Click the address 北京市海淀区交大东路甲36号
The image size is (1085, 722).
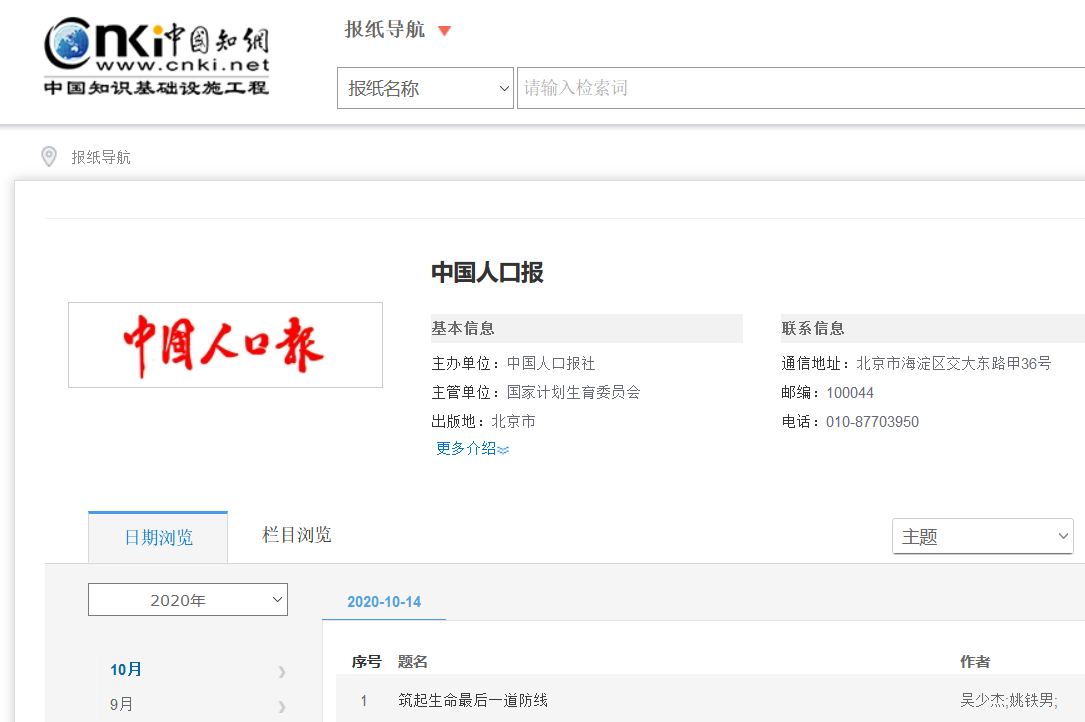click(954, 363)
